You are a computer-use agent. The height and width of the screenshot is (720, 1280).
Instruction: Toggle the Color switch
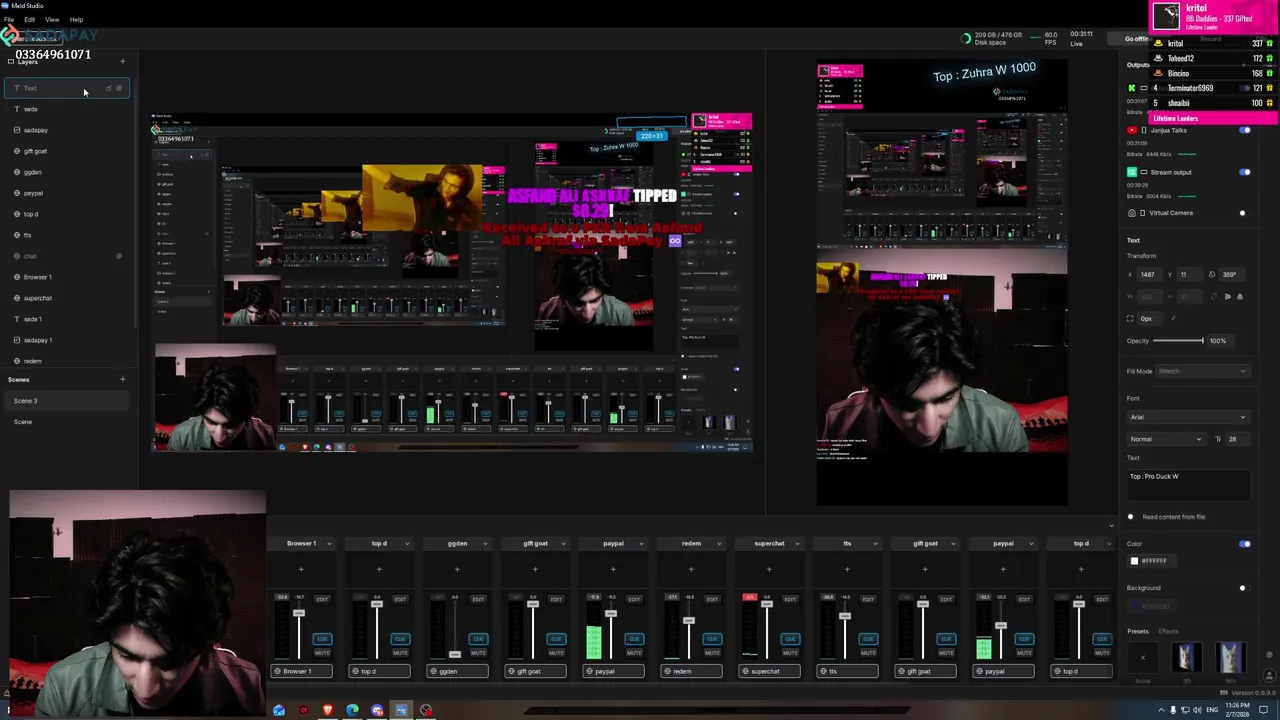[1245, 544]
